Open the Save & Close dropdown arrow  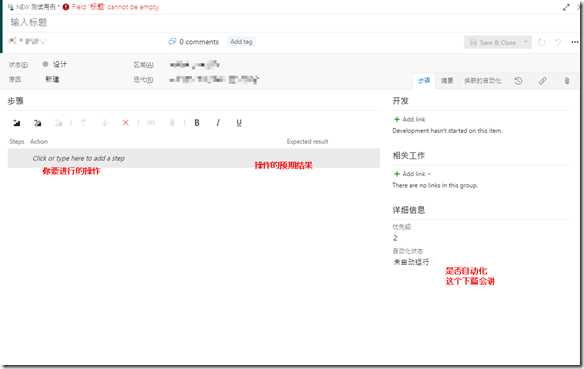click(x=526, y=42)
